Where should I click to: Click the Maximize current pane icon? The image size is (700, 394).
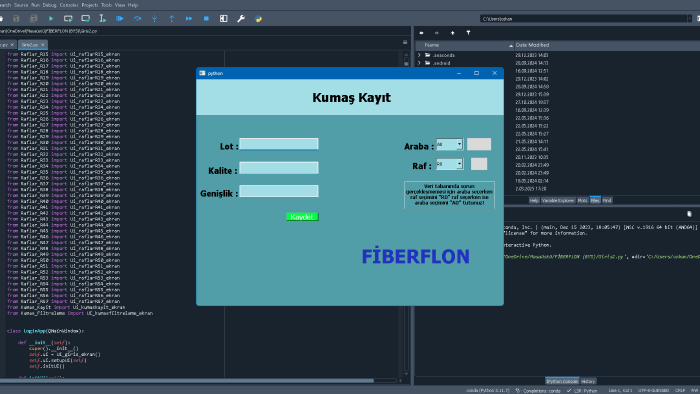tap(224, 19)
